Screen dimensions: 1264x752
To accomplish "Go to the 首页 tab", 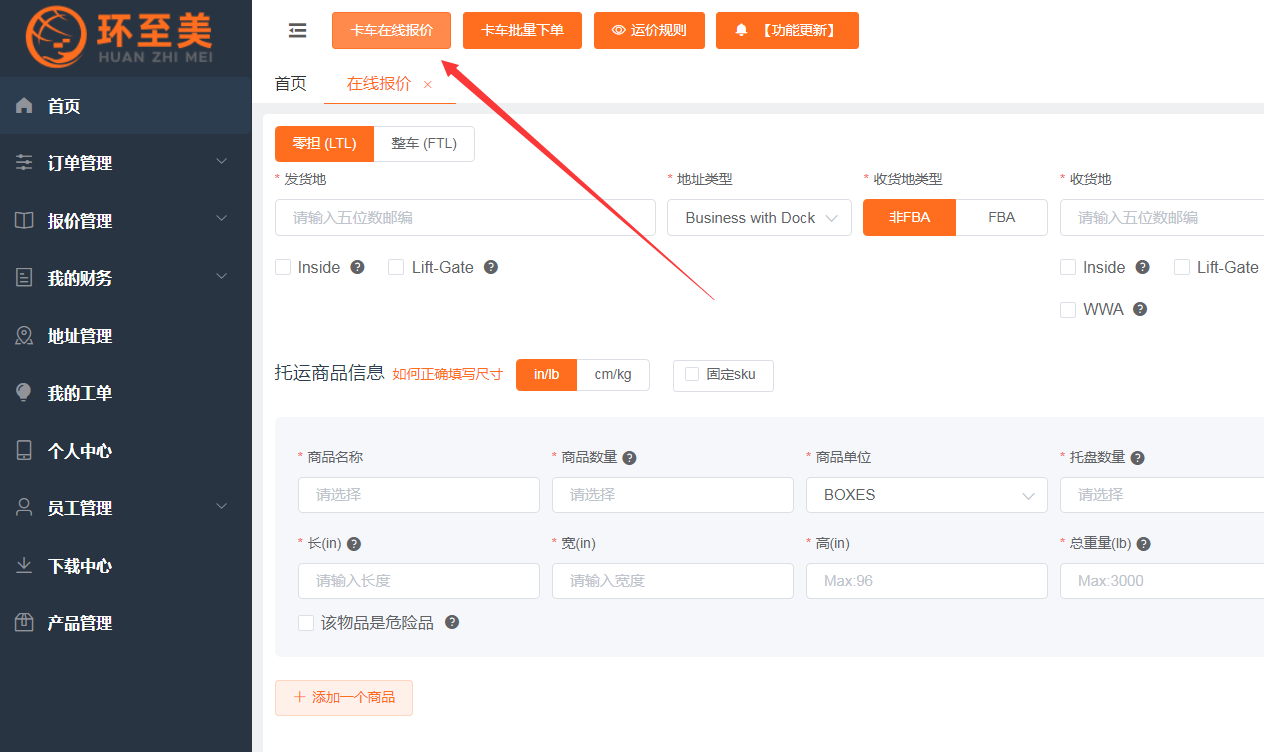I will pos(290,84).
